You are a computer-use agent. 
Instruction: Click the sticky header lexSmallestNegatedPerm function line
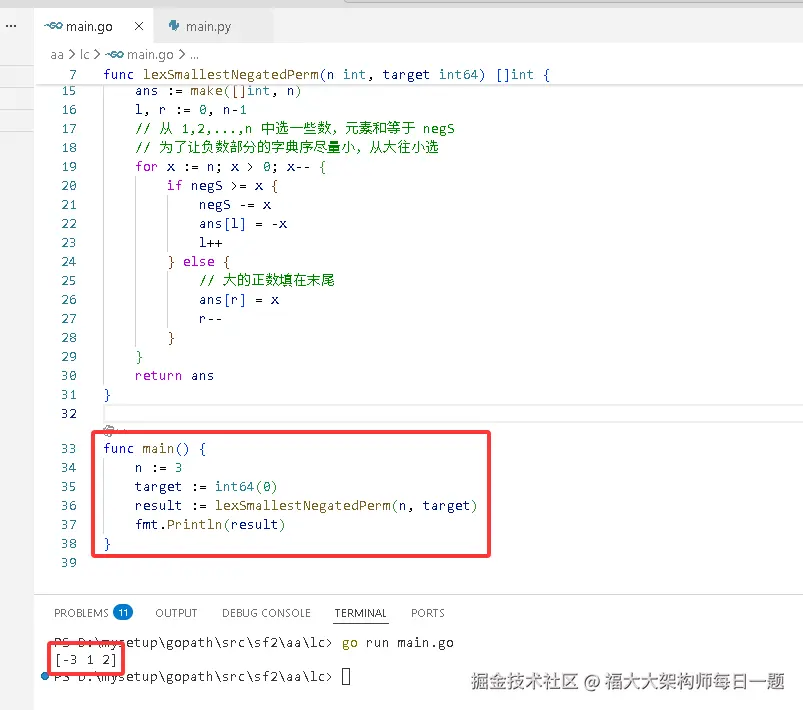pyautogui.click(x=326, y=75)
